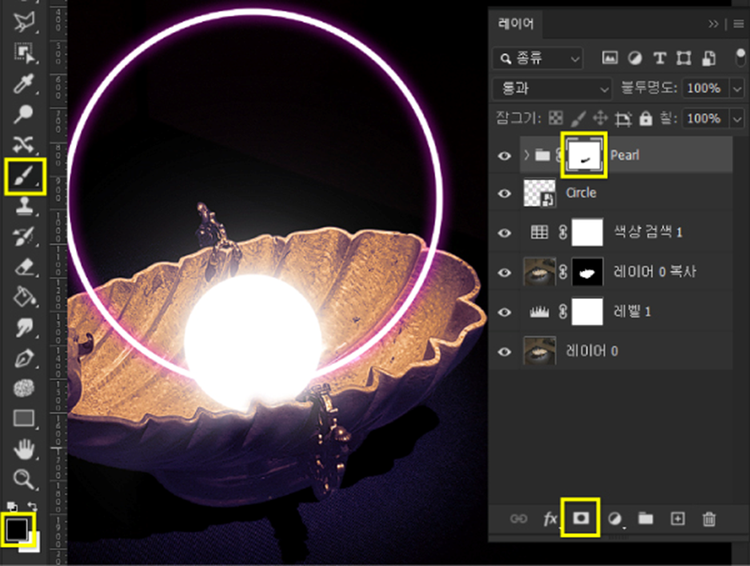This screenshot has height=566, width=750.
Task: Select the Eraser tool
Action: 24,266
